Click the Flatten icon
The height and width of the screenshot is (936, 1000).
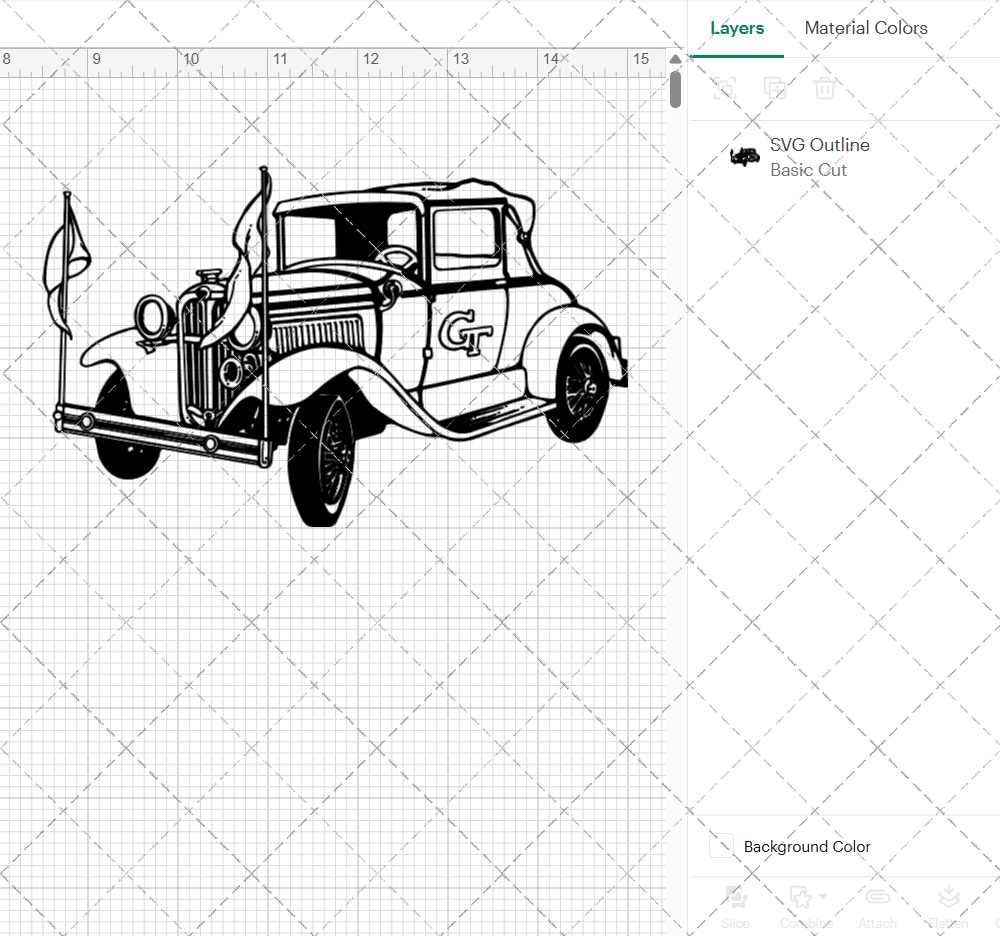948,896
